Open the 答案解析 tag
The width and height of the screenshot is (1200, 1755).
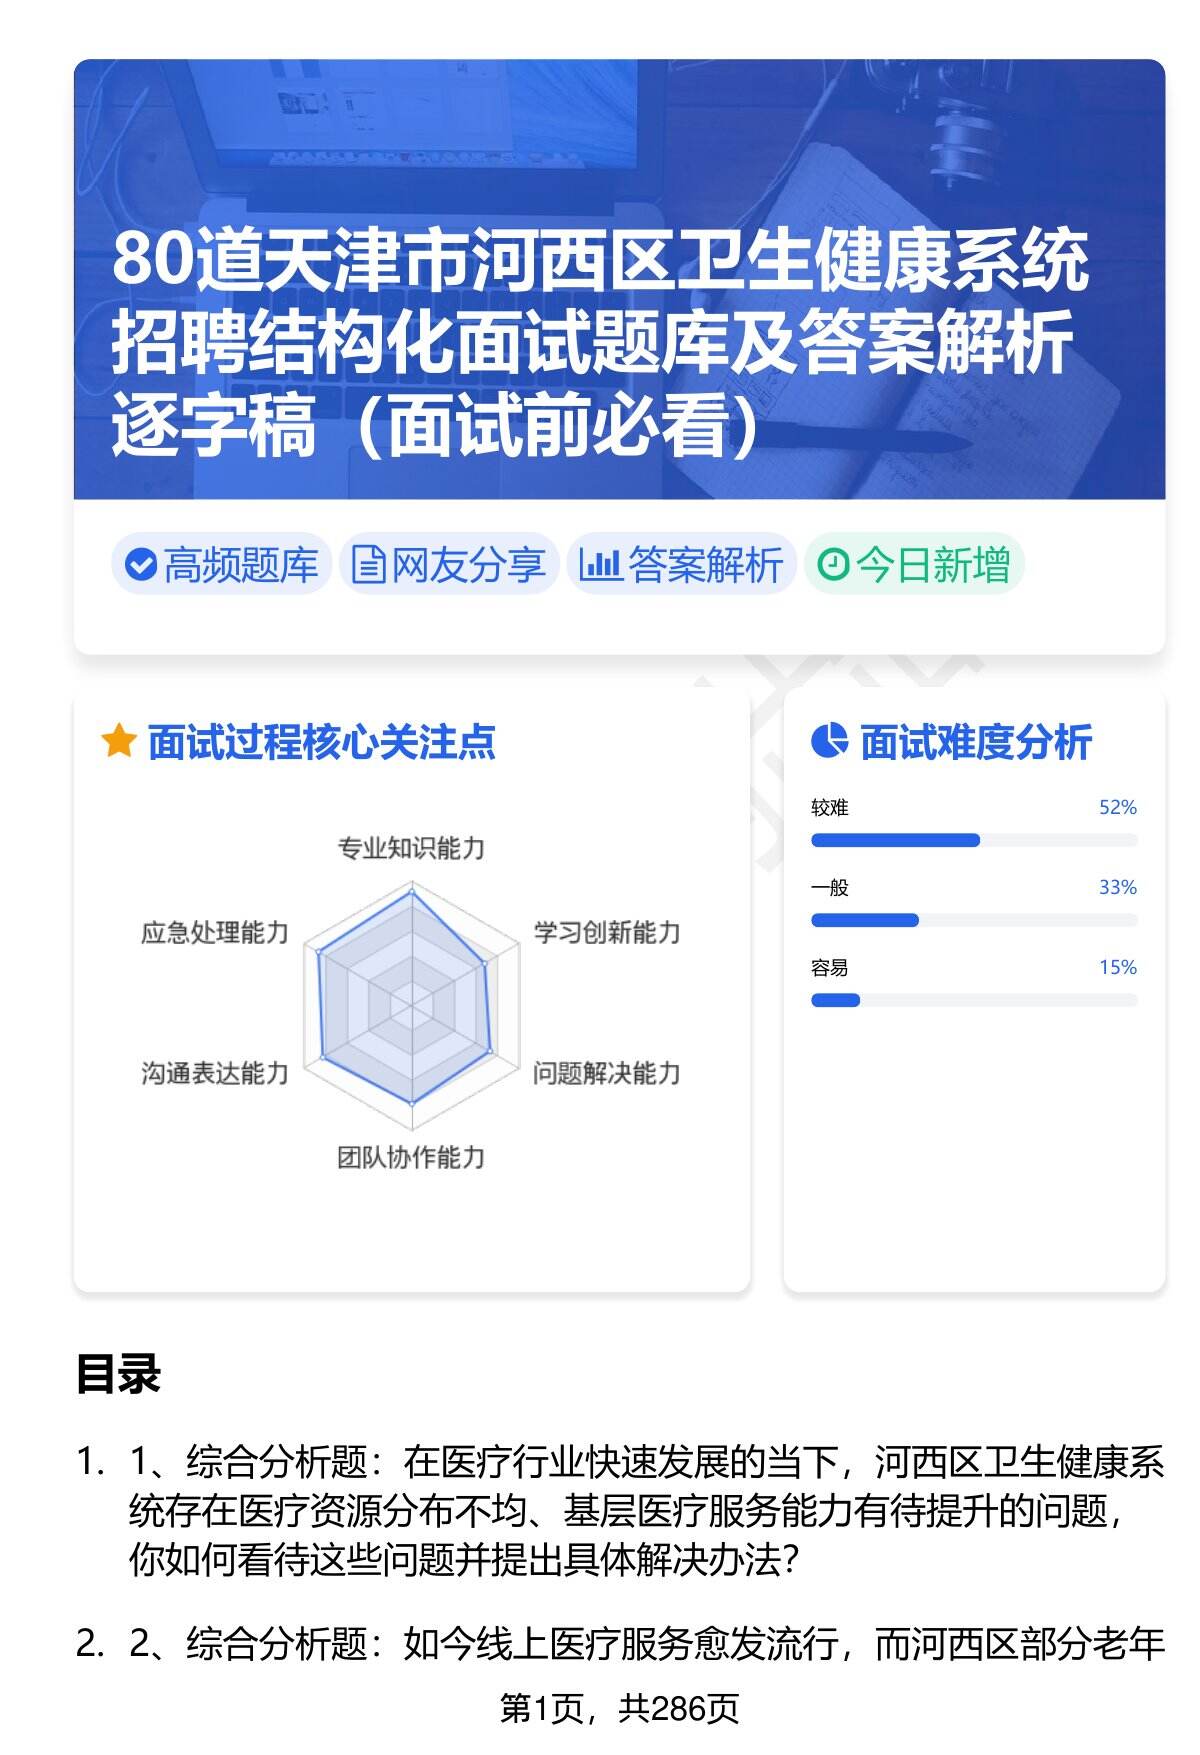682,565
